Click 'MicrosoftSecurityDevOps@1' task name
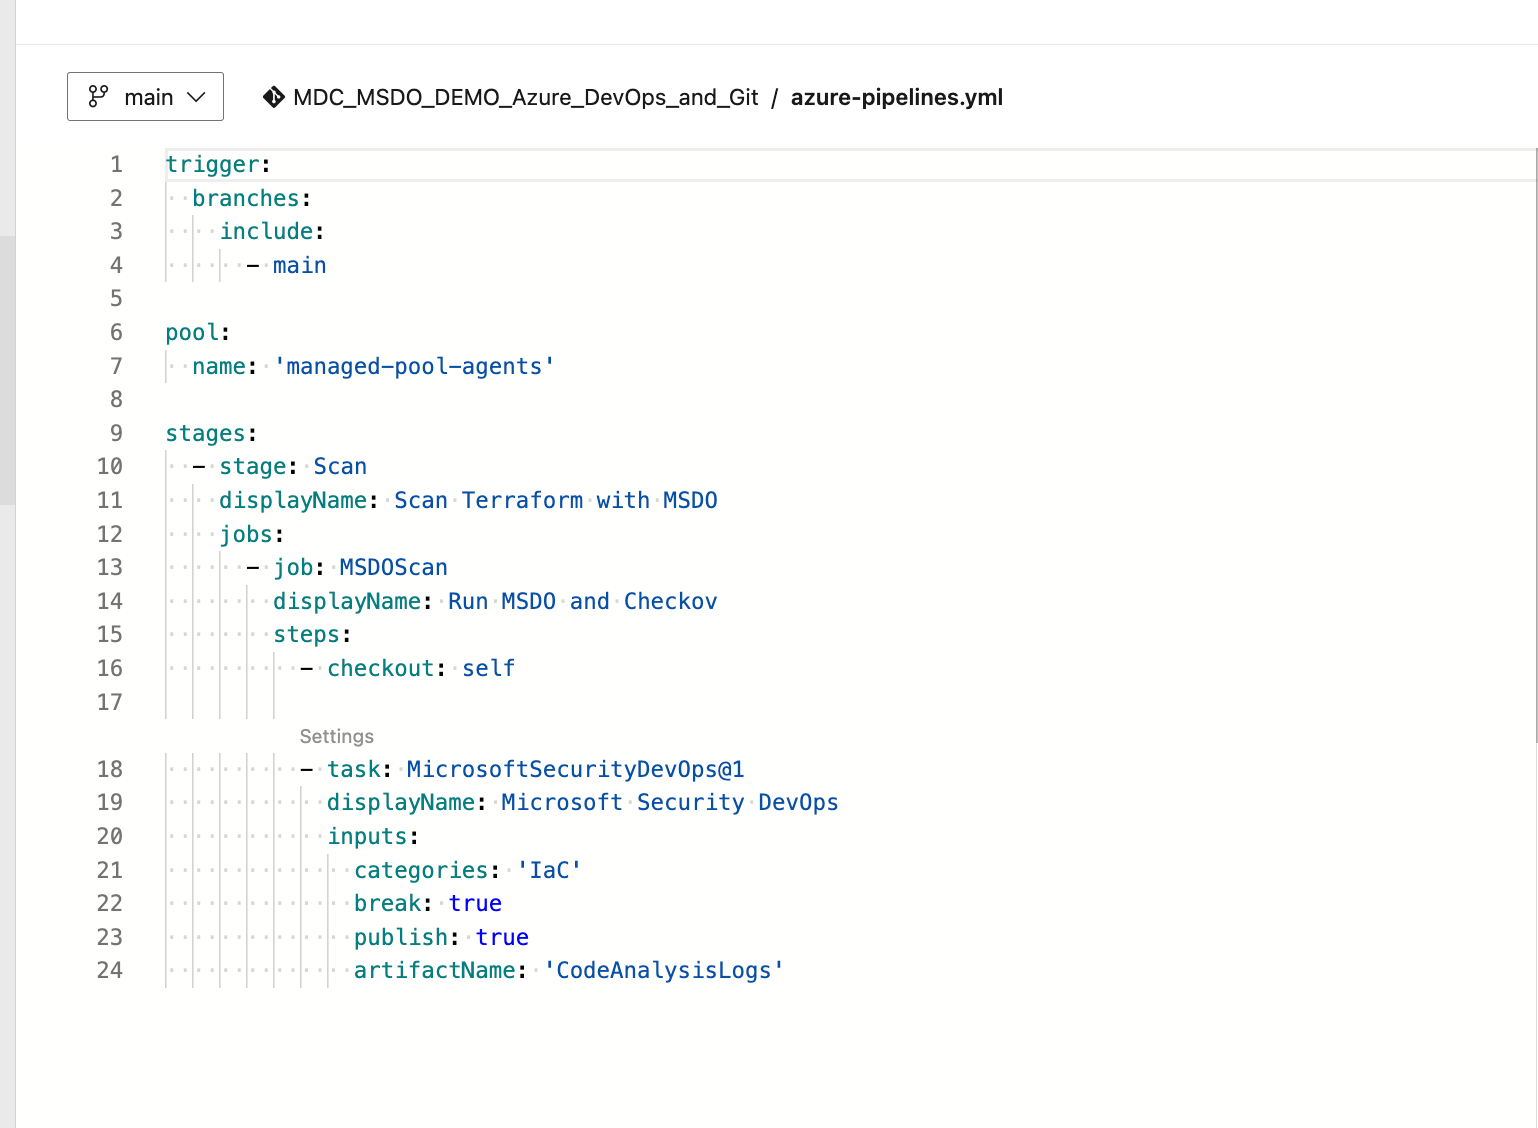This screenshot has height=1128, width=1538. [576, 769]
